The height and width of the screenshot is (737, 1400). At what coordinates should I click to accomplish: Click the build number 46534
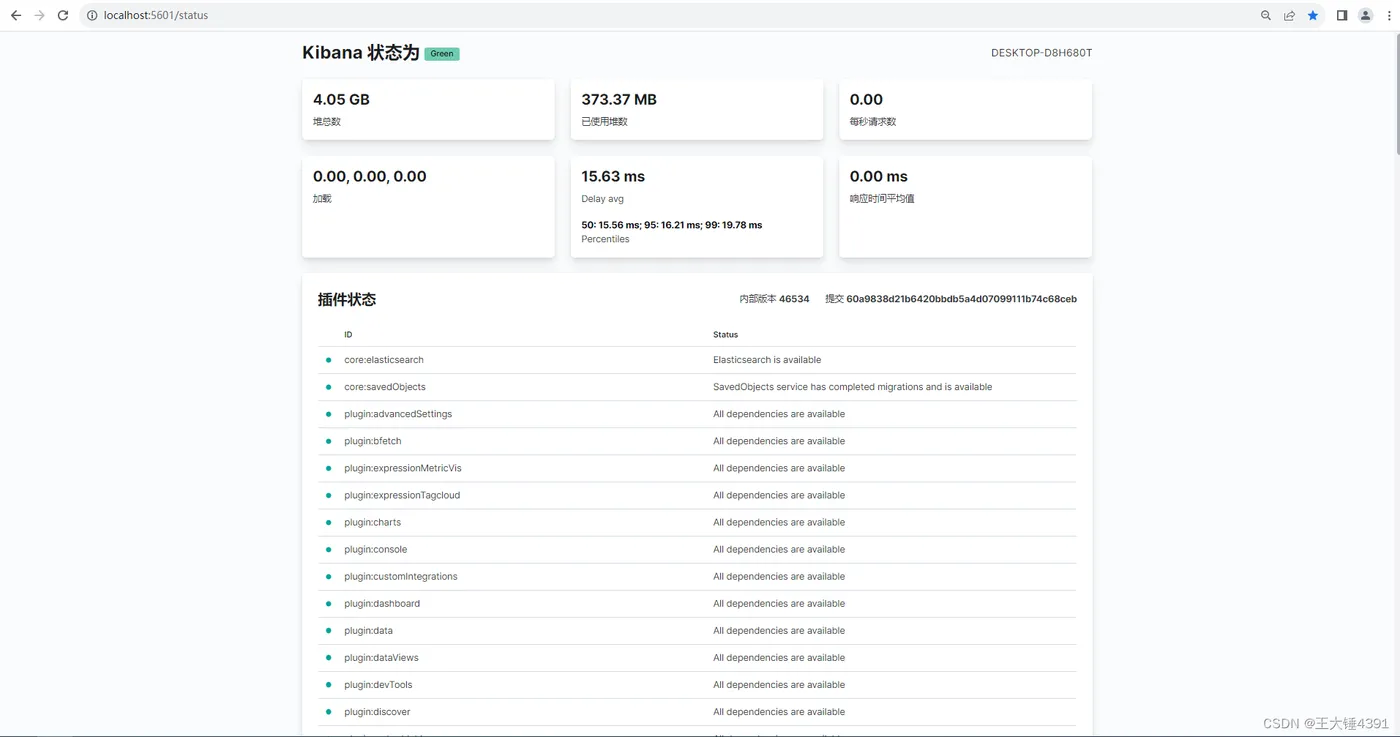pos(794,299)
